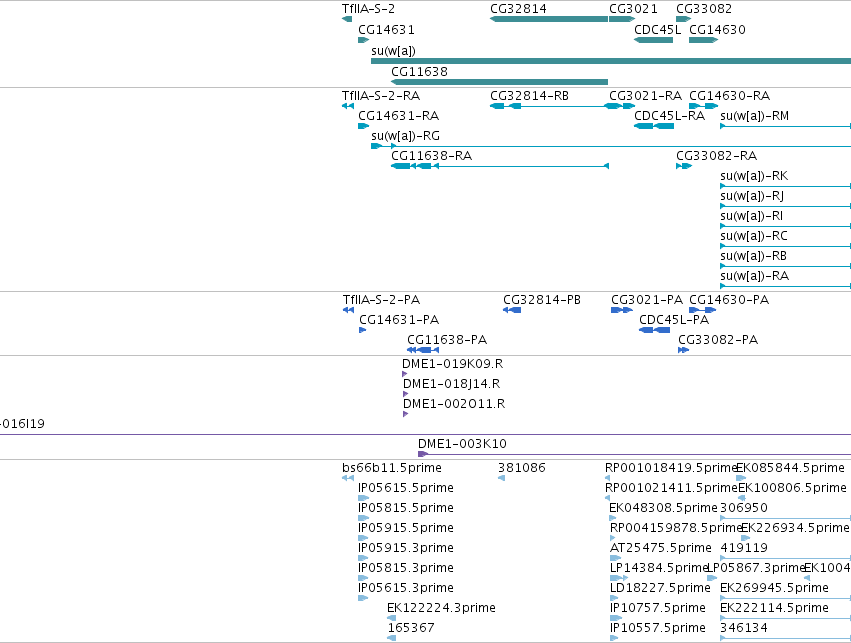Select the CDC45L-RA transcript label
The image size is (851, 643).
tap(669, 116)
